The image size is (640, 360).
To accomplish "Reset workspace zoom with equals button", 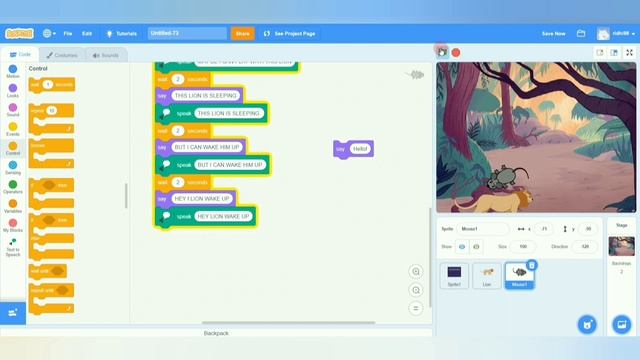I will click(416, 308).
